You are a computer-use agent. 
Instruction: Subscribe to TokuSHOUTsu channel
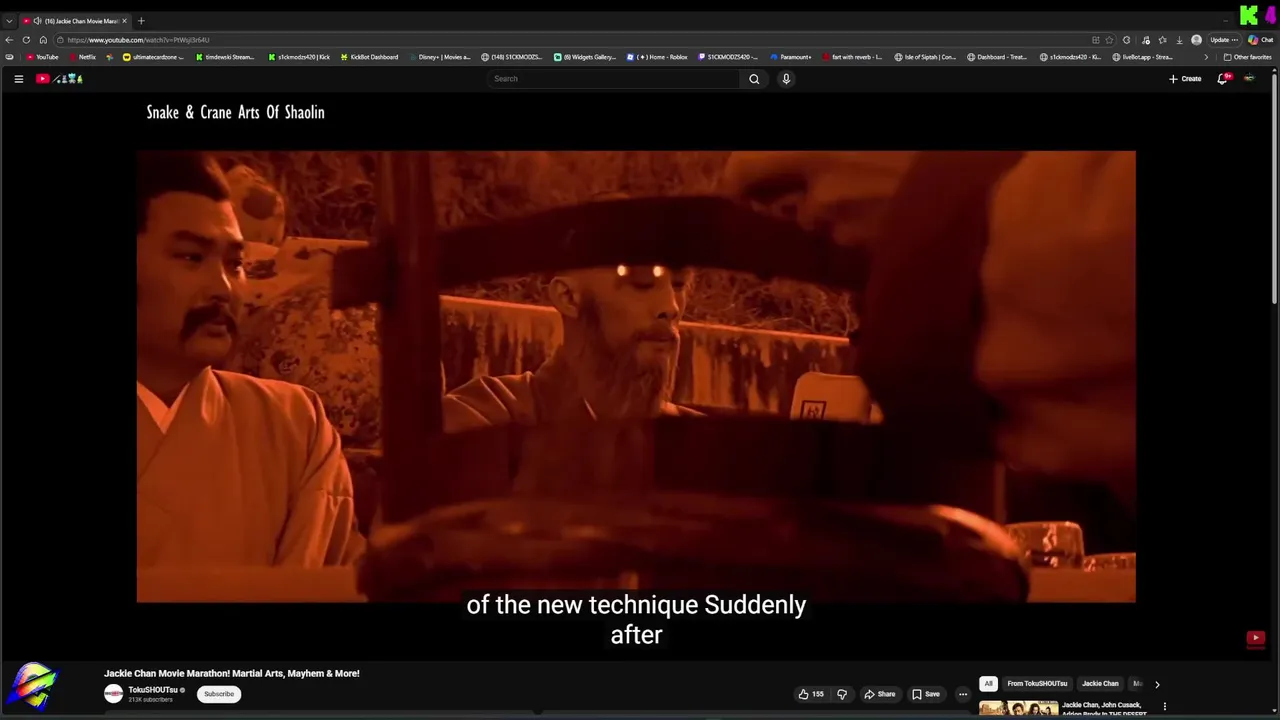click(x=219, y=694)
